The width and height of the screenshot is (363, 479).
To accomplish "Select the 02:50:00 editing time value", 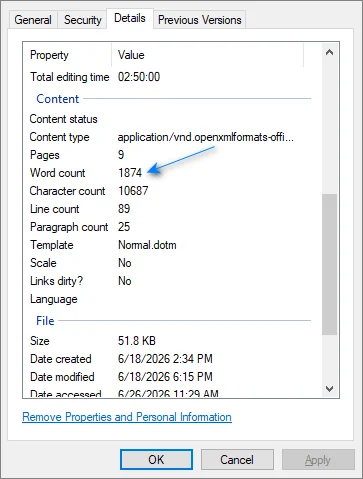I will click(x=139, y=77).
